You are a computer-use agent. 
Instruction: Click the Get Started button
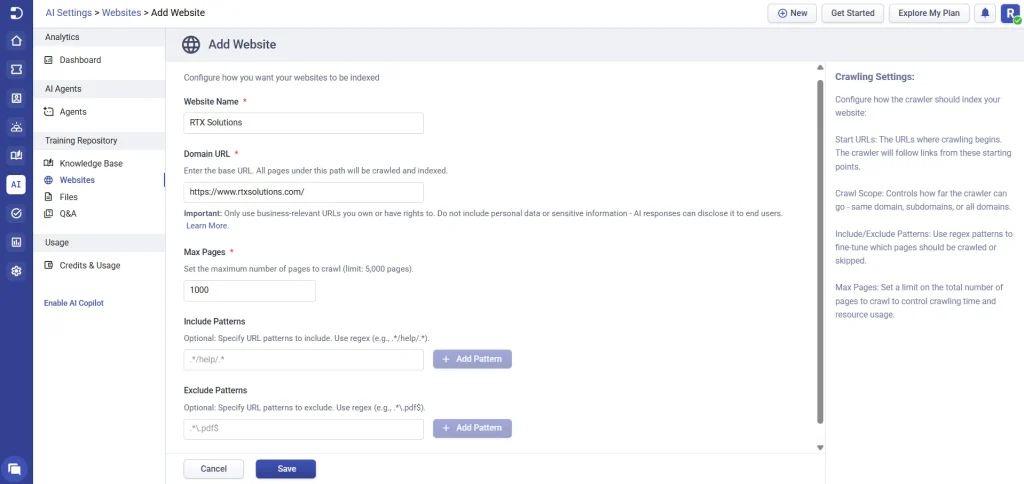tap(852, 13)
